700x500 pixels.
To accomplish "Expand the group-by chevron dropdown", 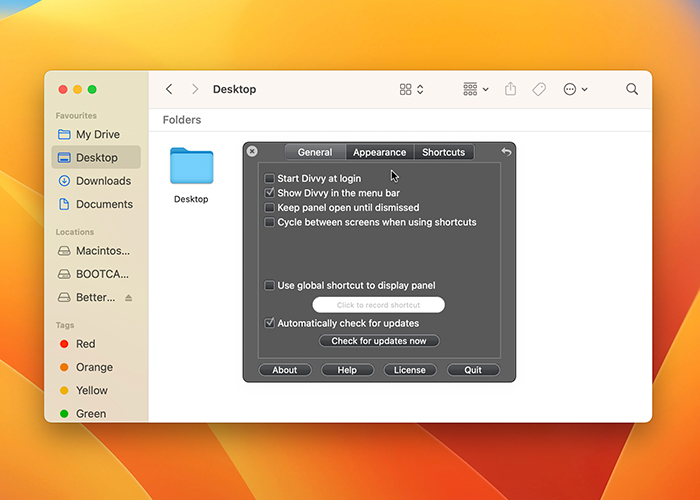I will tap(486, 89).
